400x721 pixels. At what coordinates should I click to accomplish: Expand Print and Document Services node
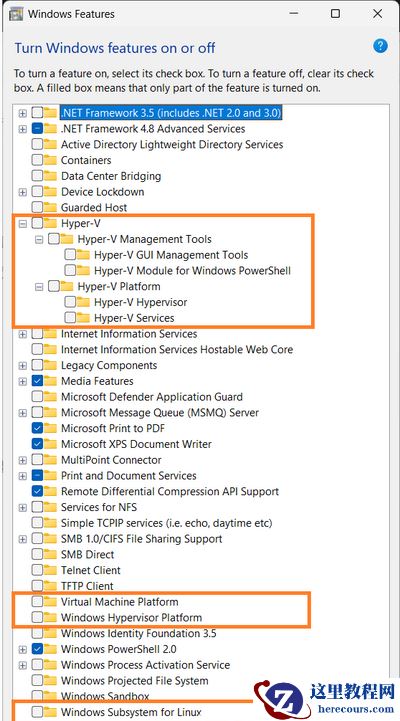[23, 475]
